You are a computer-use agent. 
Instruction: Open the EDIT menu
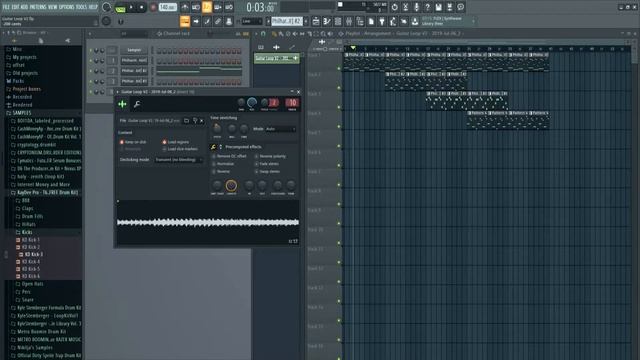[x=16, y=7]
